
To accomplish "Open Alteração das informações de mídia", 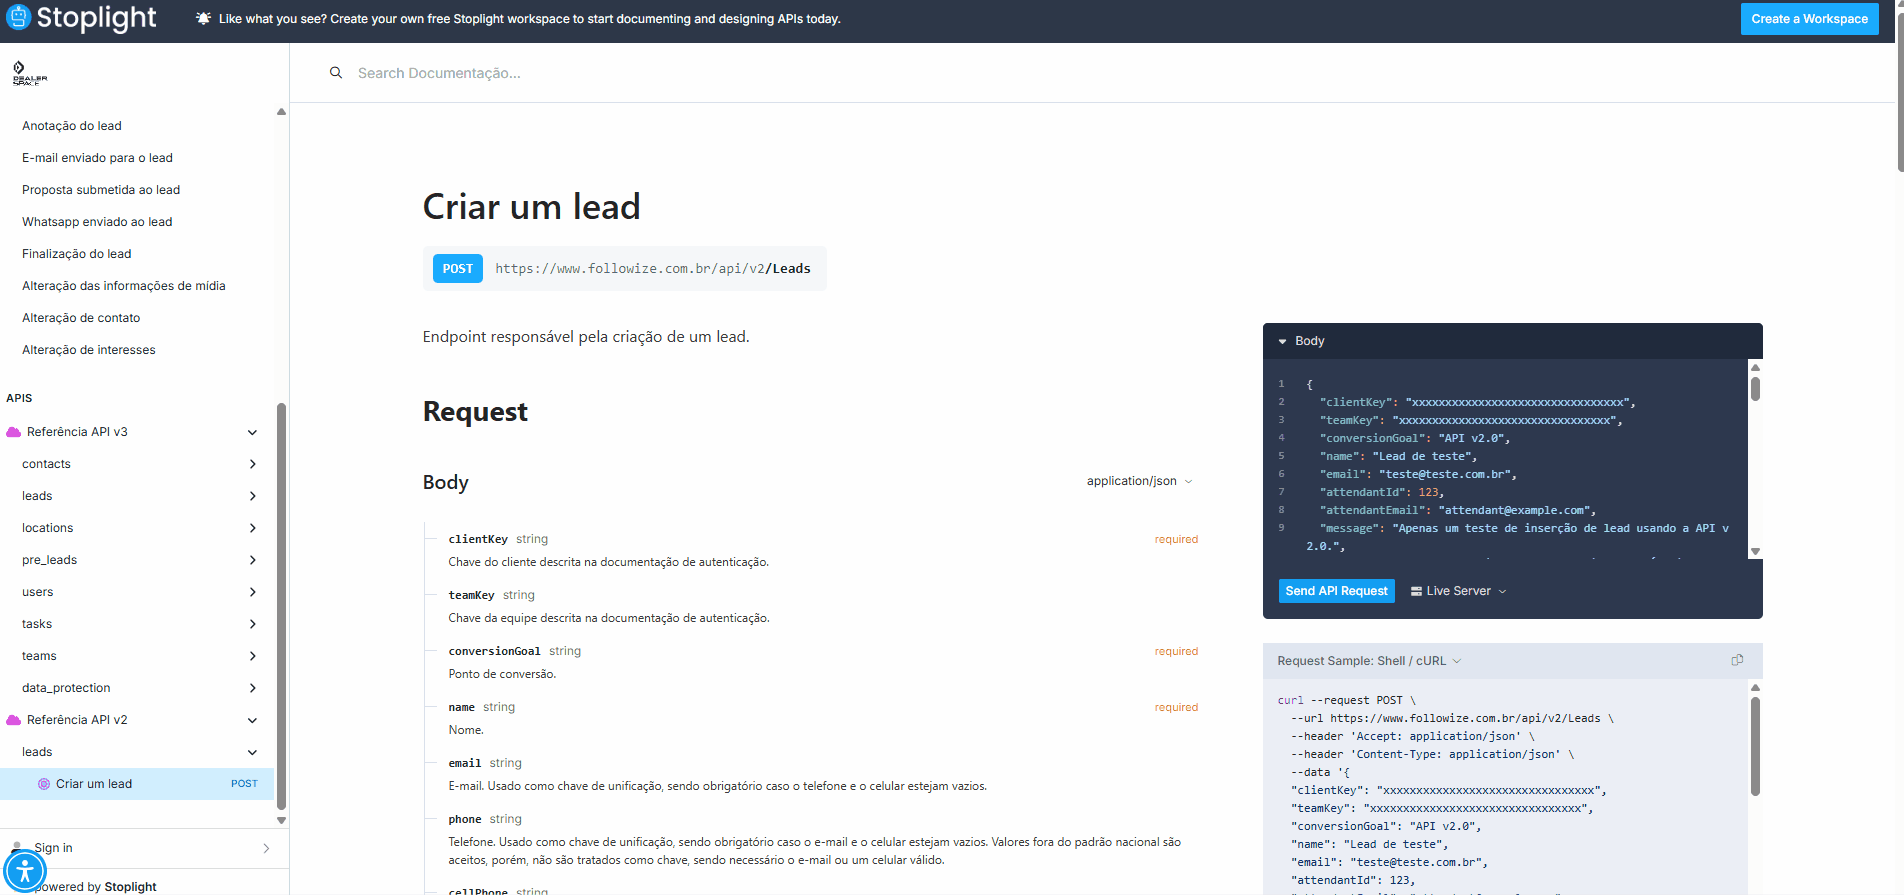I will coord(124,286).
